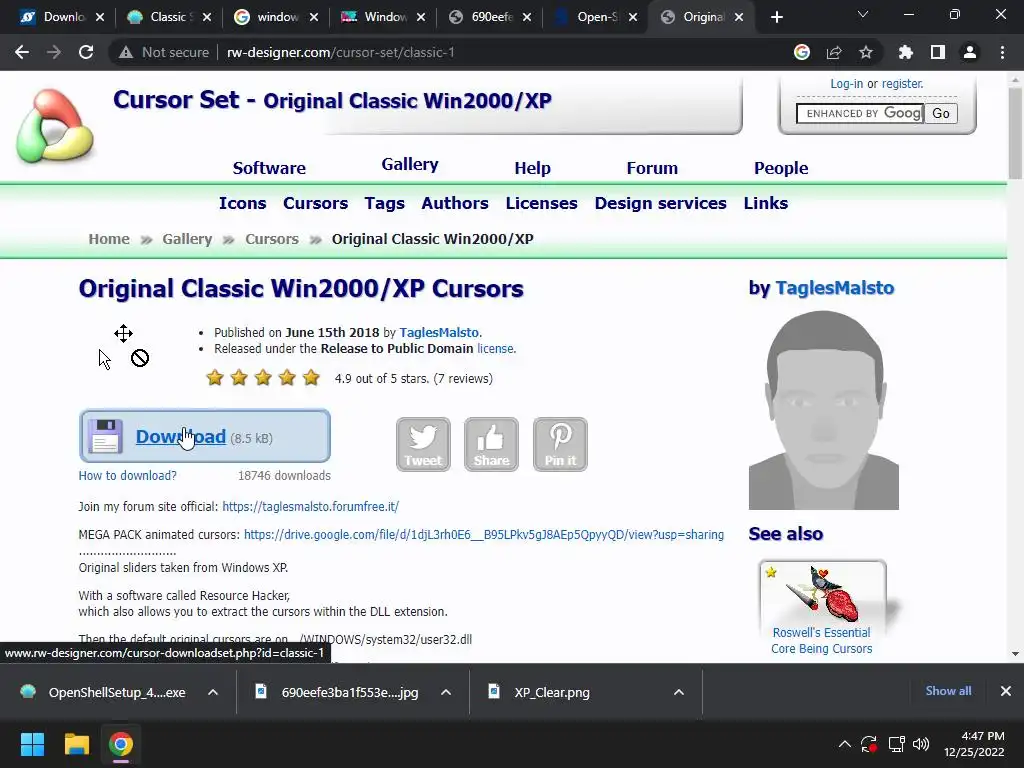
Task: Close the downloads bar
Action: [x=1006, y=691]
